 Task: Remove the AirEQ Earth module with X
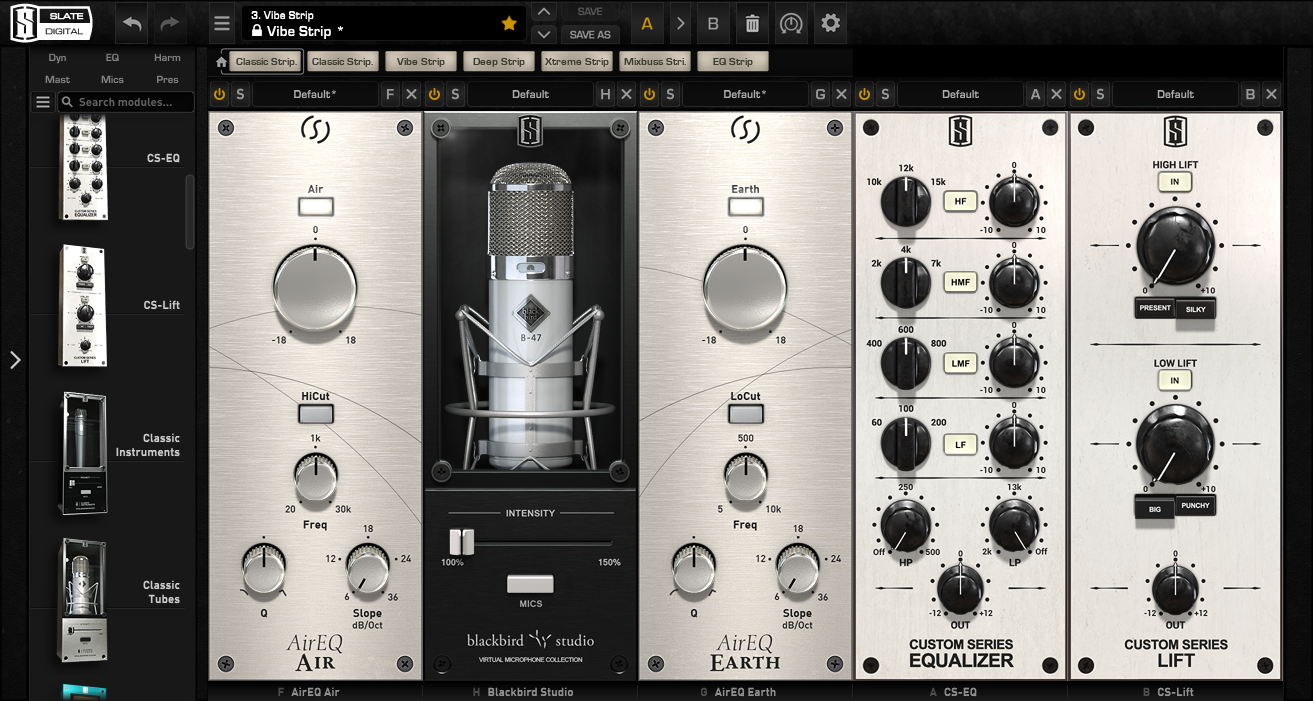coord(842,94)
